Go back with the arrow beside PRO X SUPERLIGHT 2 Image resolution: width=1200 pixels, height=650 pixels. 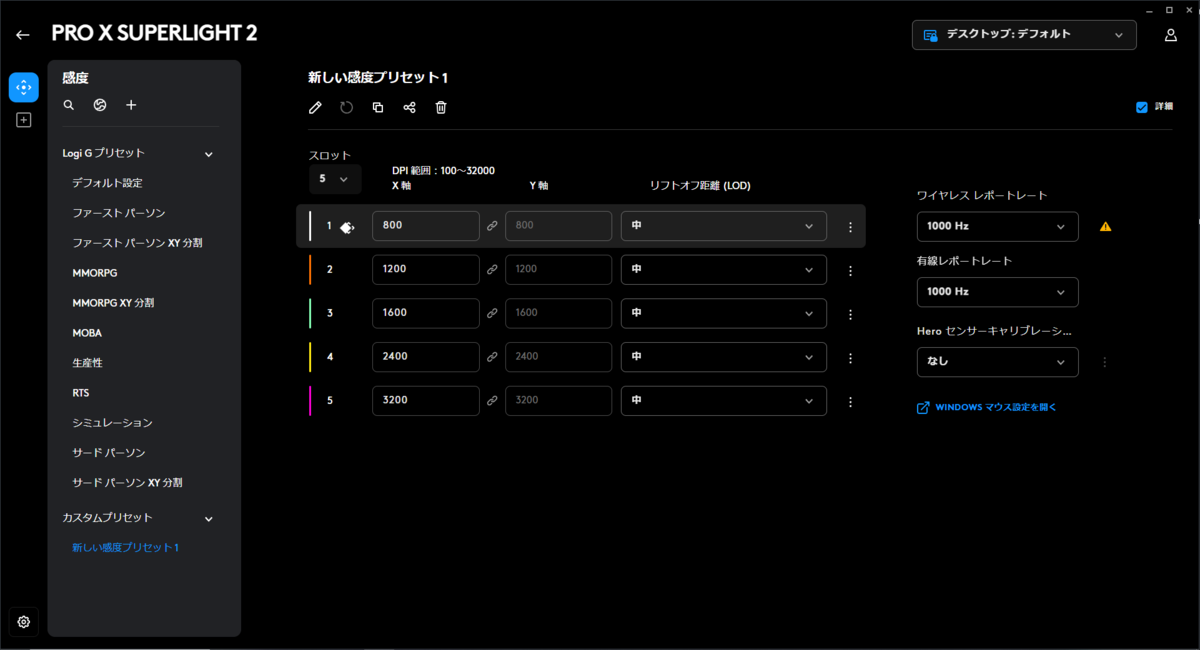tap(23, 35)
